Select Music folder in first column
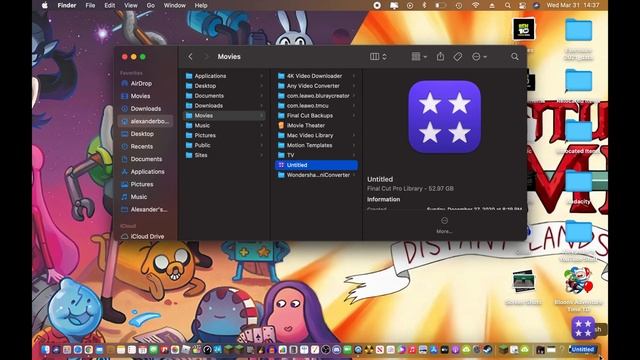This screenshot has width=640, height=360. pyautogui.click(x=224, y=125)
